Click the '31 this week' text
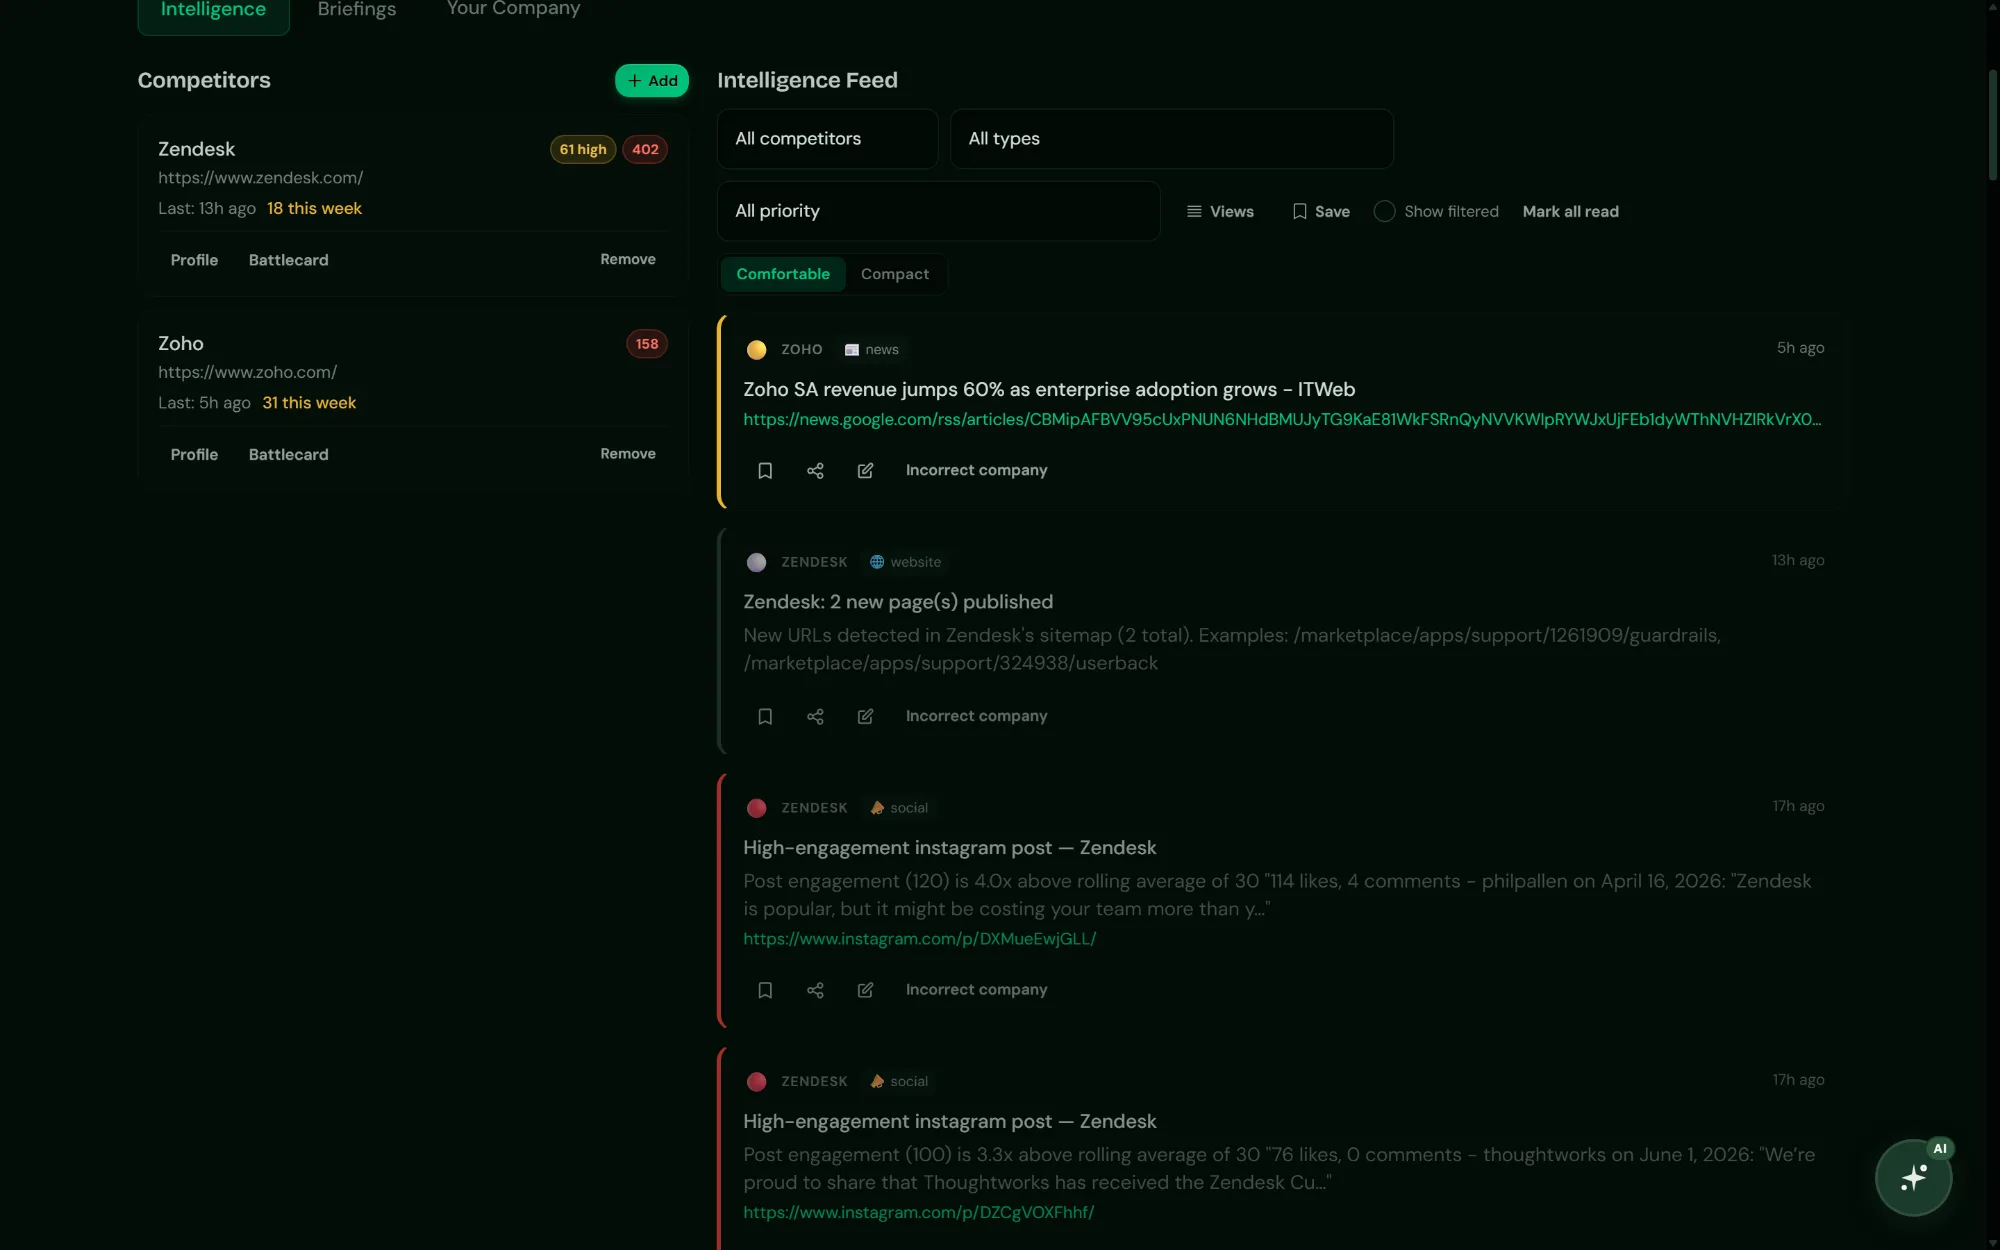2000x1250 pixels. 309,403
